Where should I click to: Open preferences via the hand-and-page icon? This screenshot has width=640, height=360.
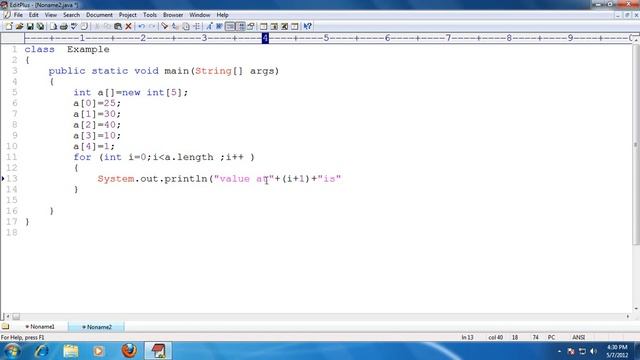click(251, 27)
